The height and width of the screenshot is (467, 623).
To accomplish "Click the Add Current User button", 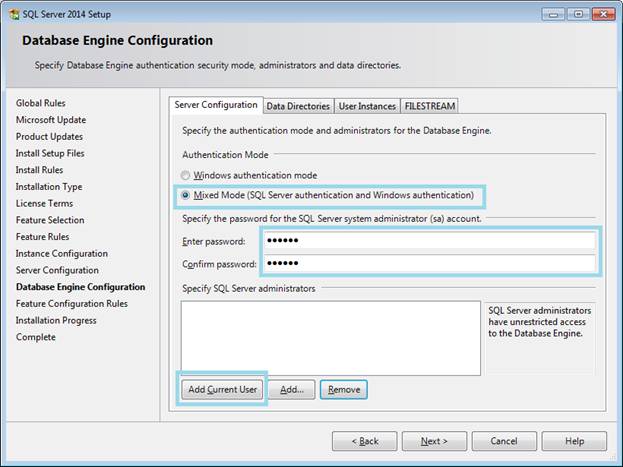I will (x=222, y=389).
